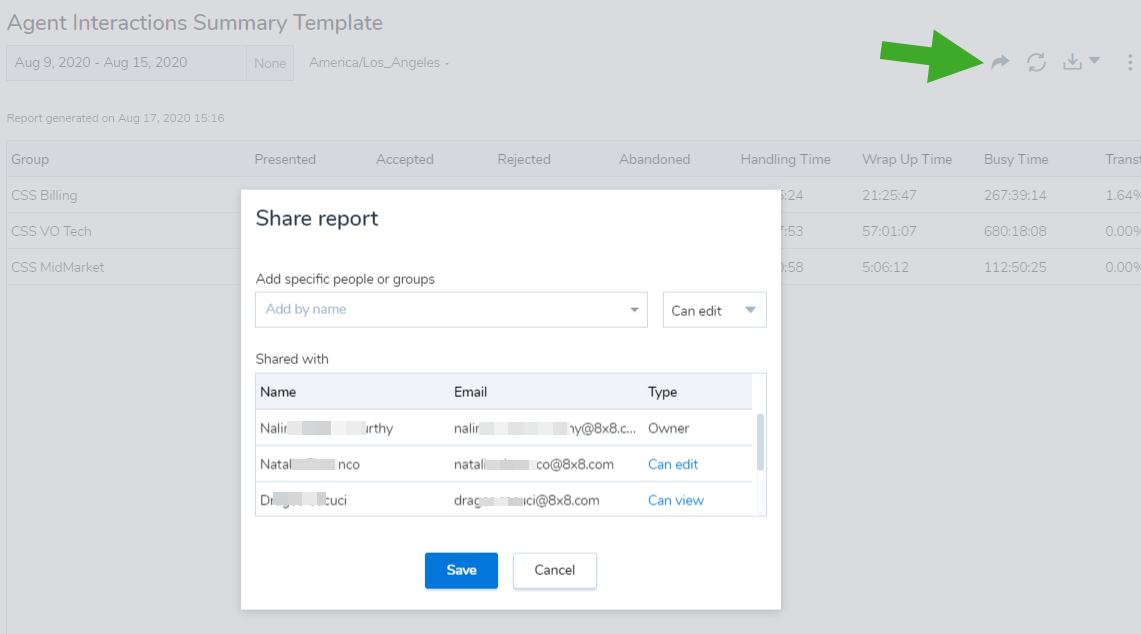Screen dimensions: 1141x634
Task: Change the Can view permission for drag...ci
Action: (676, 501)
